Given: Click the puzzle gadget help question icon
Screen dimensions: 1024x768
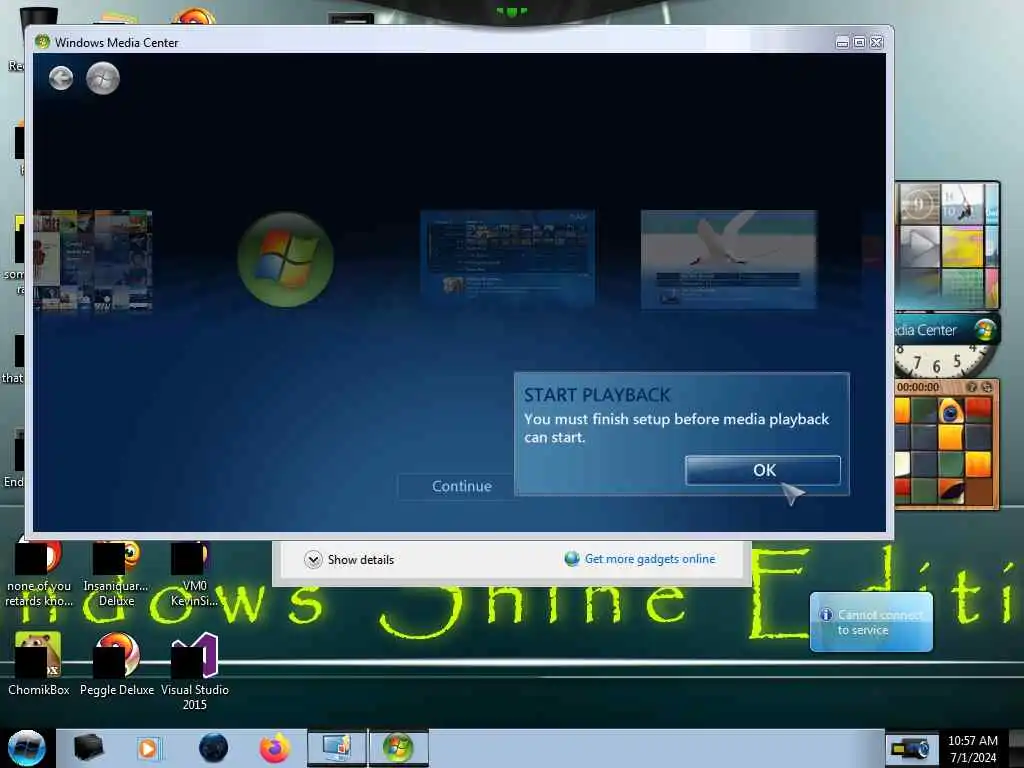Looking at the screenshot, I should [x=972, y=387].
